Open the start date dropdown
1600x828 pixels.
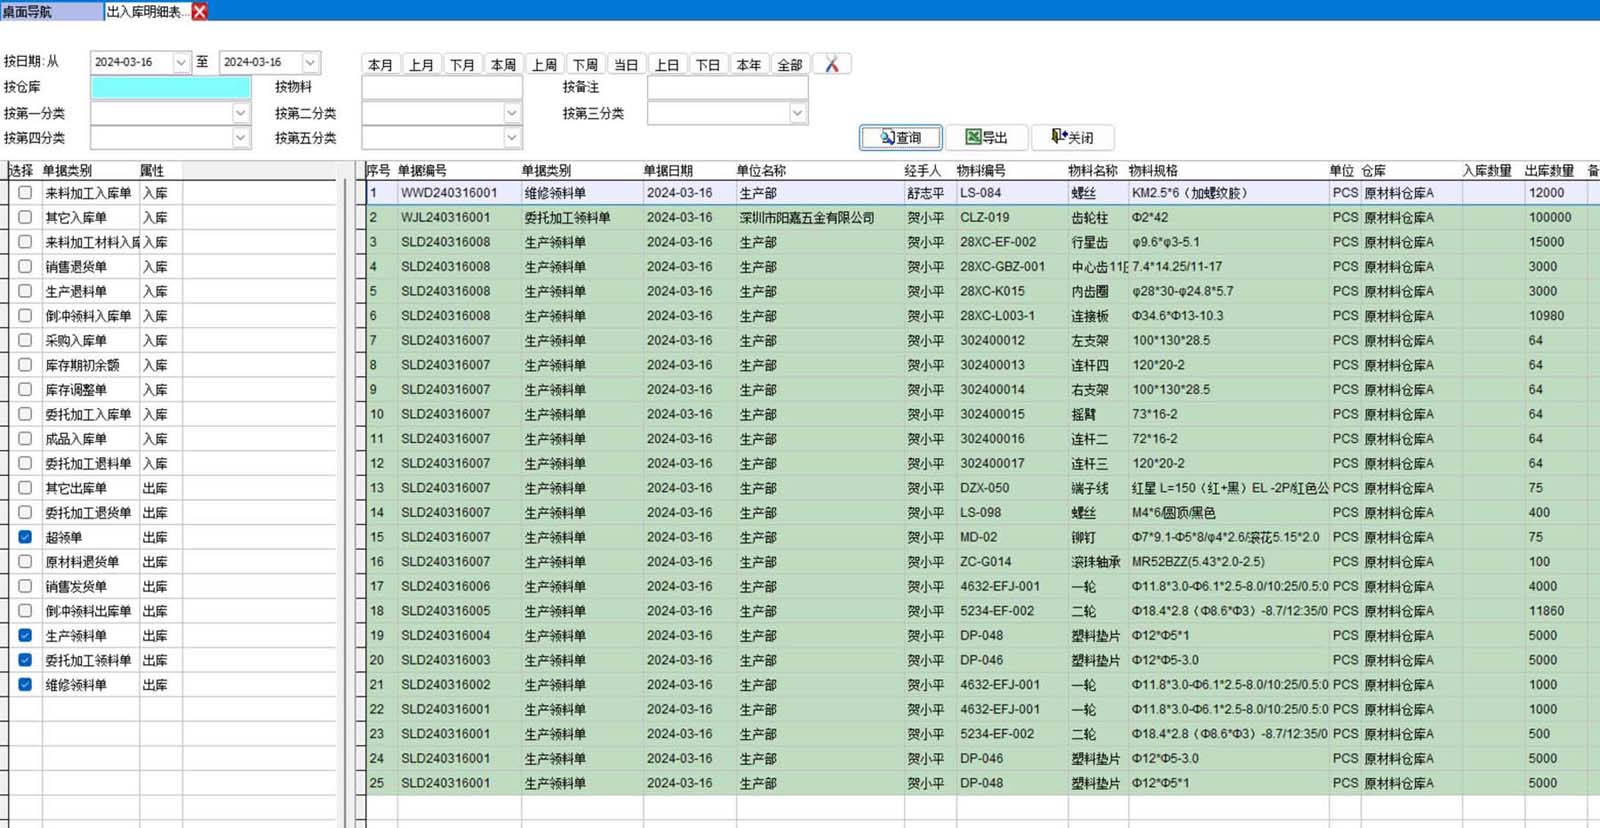pyautogui.click(x=181, y=62)
